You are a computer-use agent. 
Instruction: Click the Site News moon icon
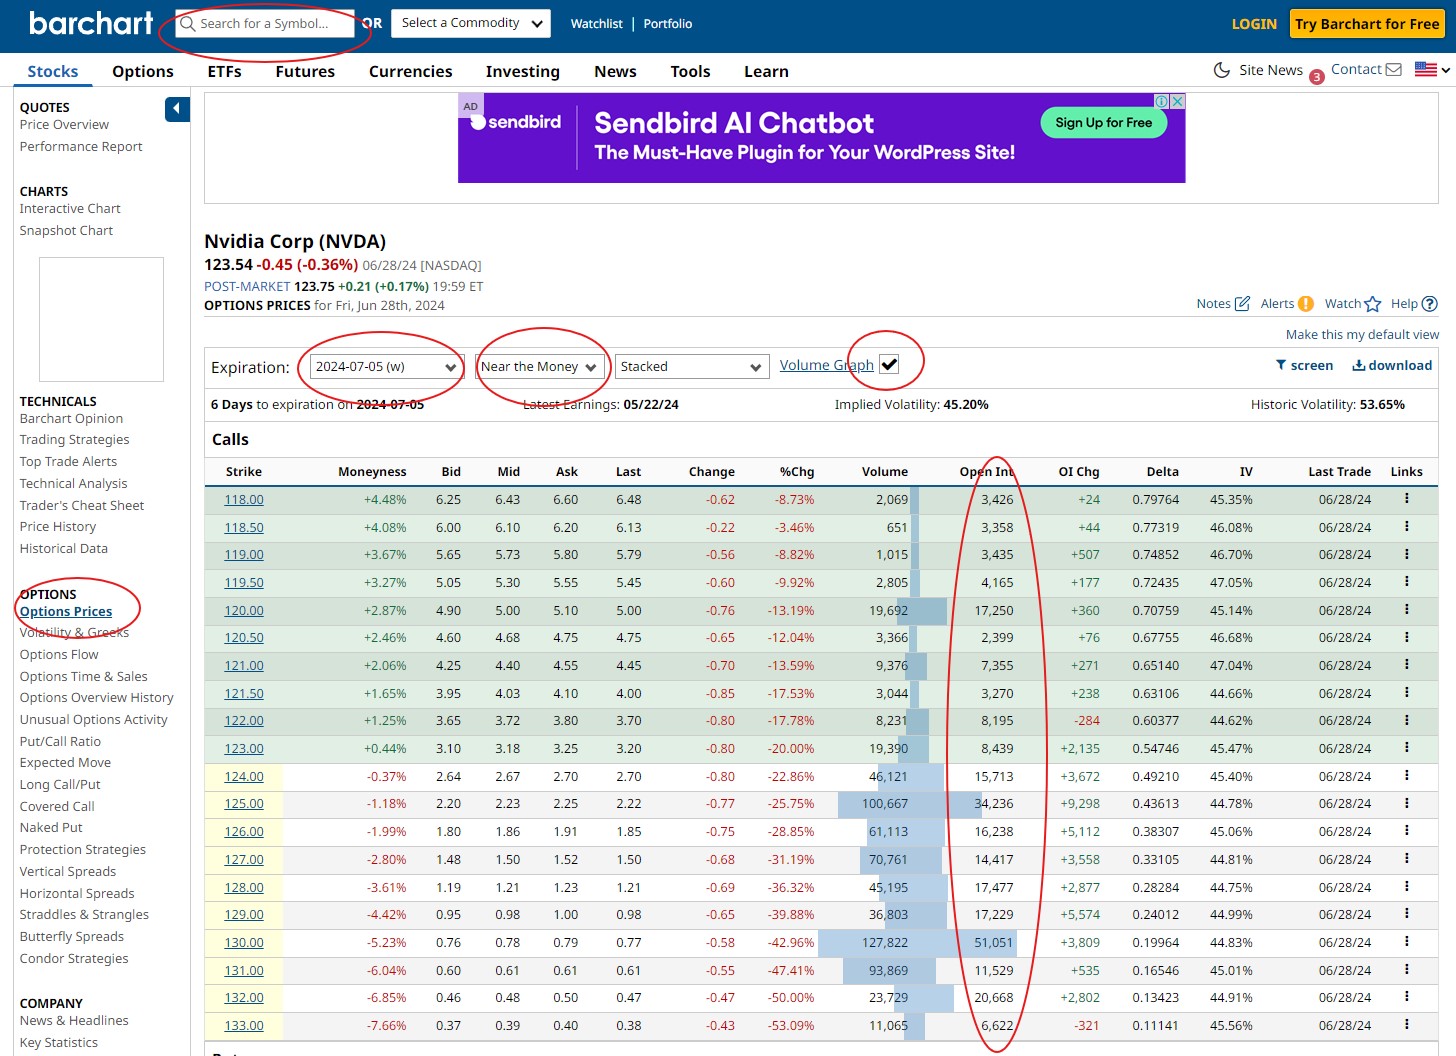click(1220, 70)
